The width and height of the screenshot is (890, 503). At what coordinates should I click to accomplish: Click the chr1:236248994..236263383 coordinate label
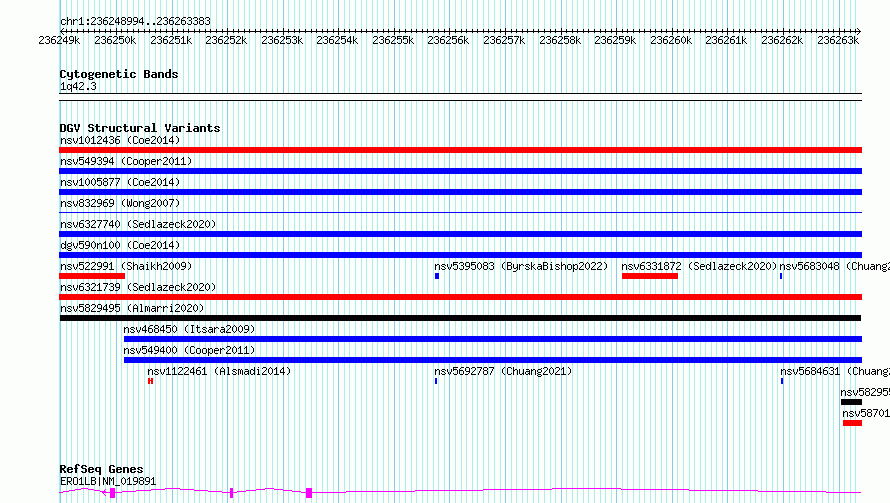click(x=135, y=22)
